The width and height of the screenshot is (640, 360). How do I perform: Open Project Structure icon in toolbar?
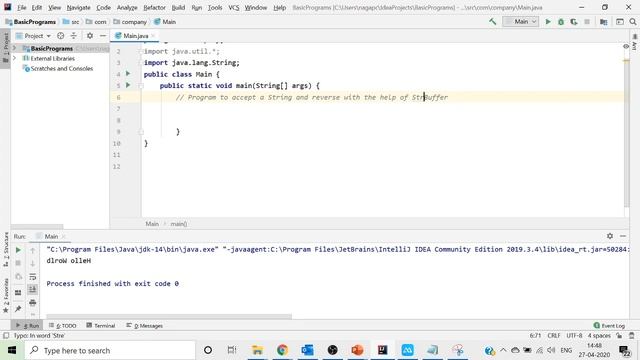(604, 22)
